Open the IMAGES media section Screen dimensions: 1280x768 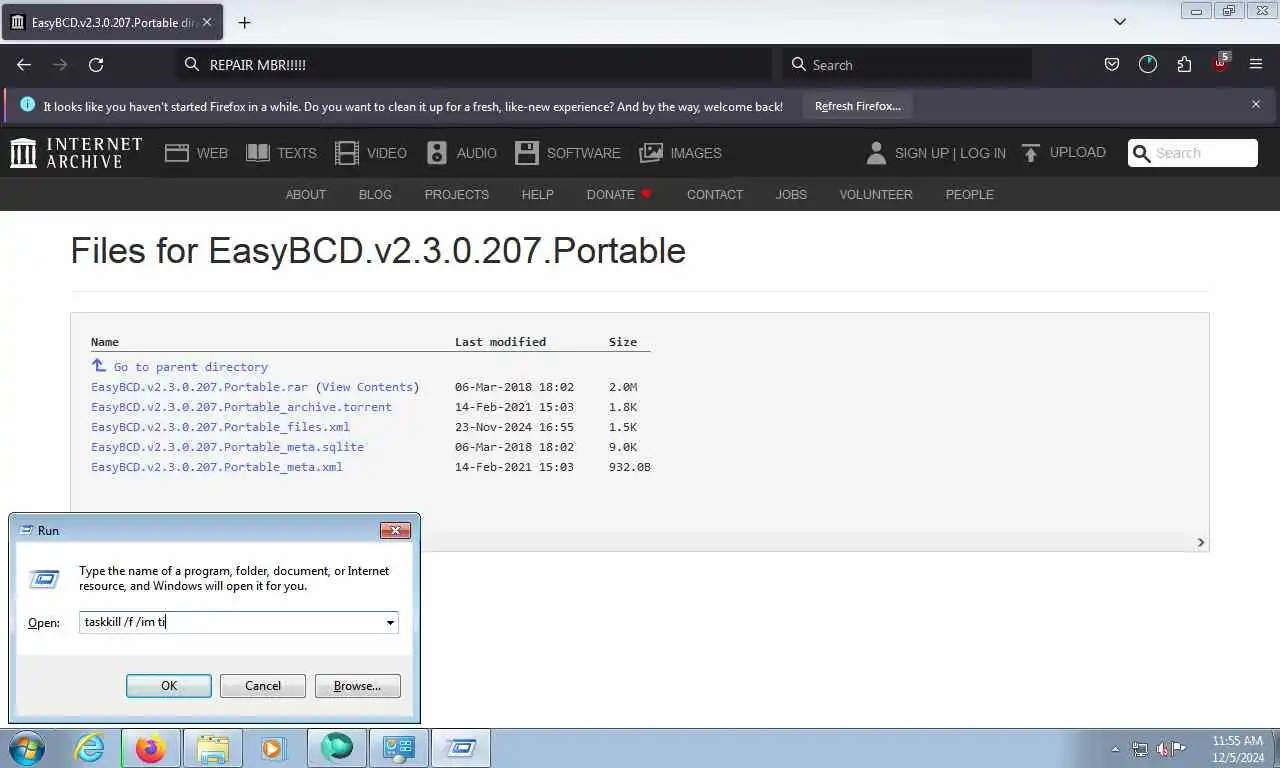680,153
